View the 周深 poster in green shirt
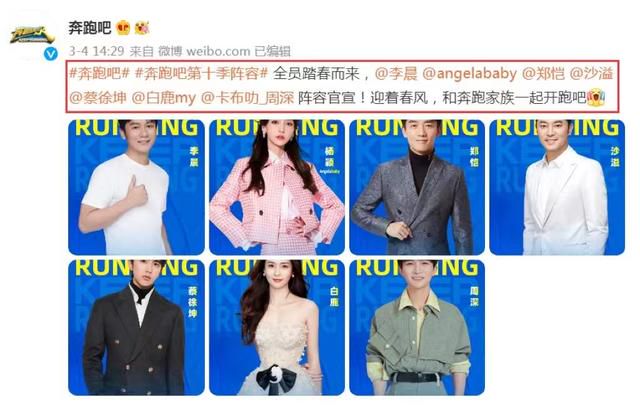This screenshot has height=414, width=640. 417,327
